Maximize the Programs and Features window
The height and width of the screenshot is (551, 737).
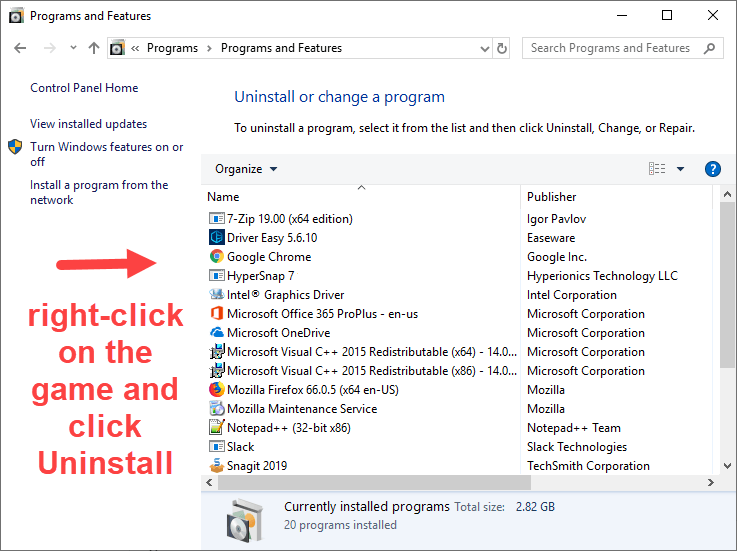(666, 16)
